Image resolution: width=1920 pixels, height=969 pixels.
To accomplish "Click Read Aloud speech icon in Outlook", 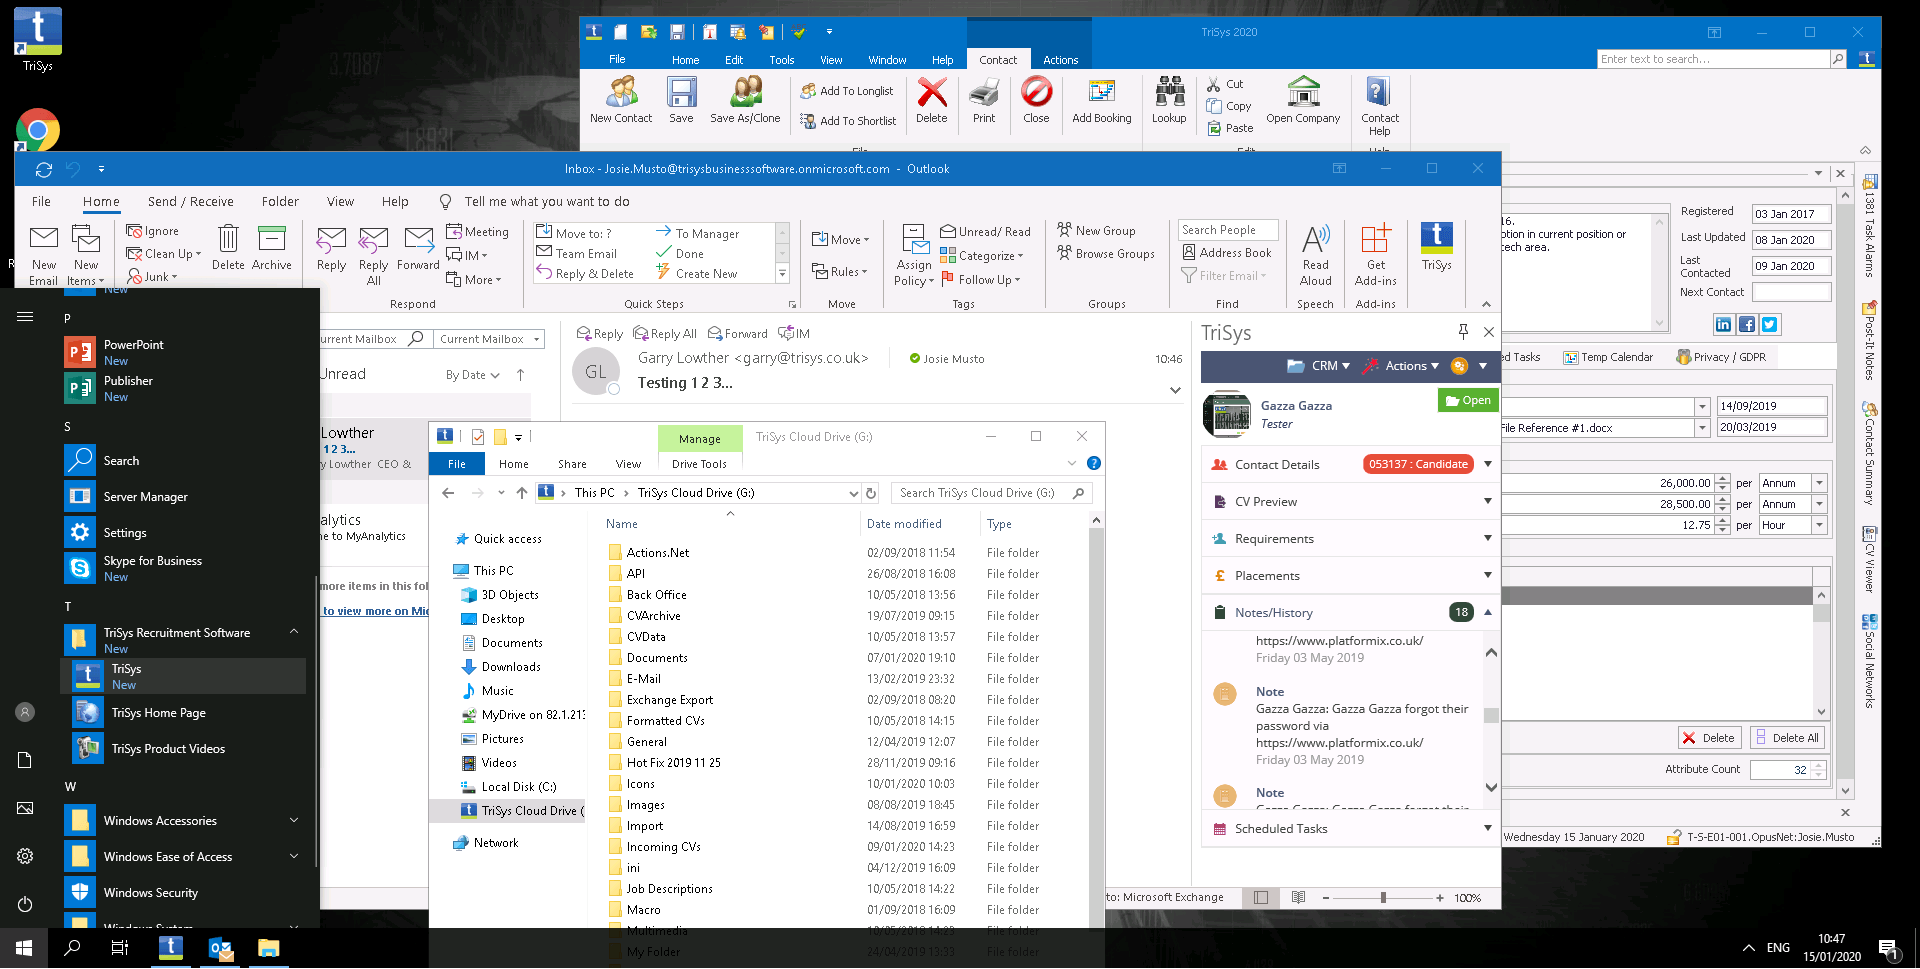I will point(1316,255).
